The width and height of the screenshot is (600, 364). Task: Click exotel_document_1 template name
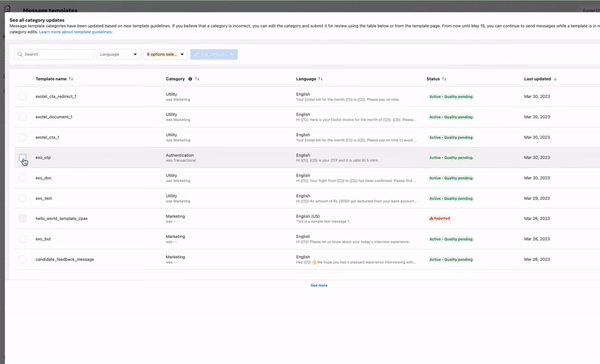(x=54, y=117)
